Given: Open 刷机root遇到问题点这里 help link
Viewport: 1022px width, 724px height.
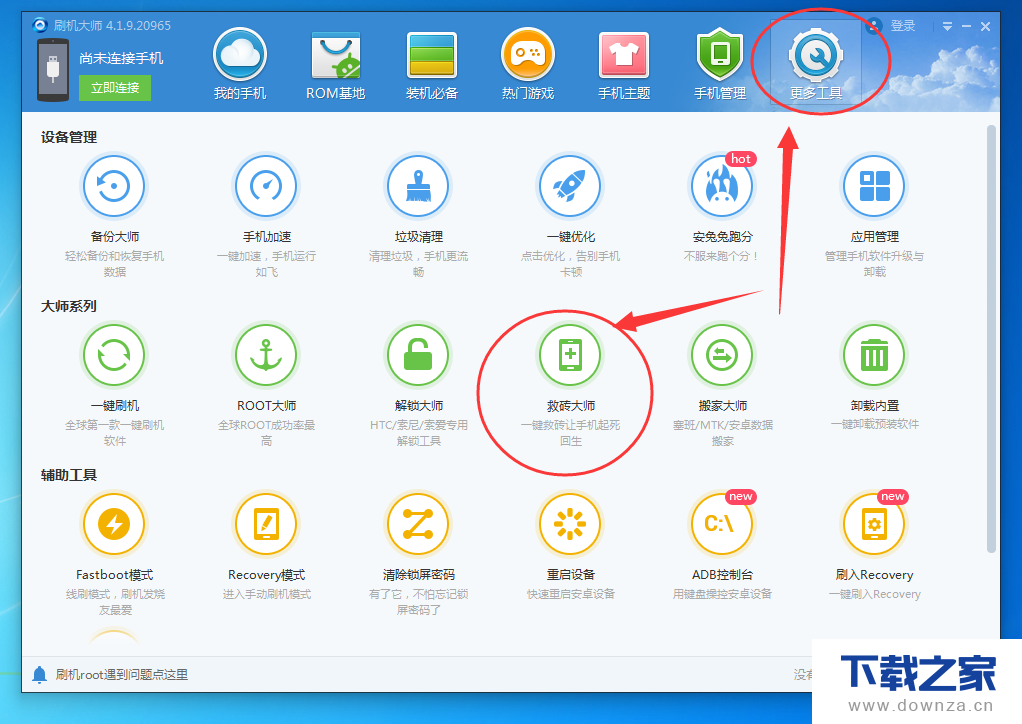Looking at the screenshot, I should tap(122, 674).
